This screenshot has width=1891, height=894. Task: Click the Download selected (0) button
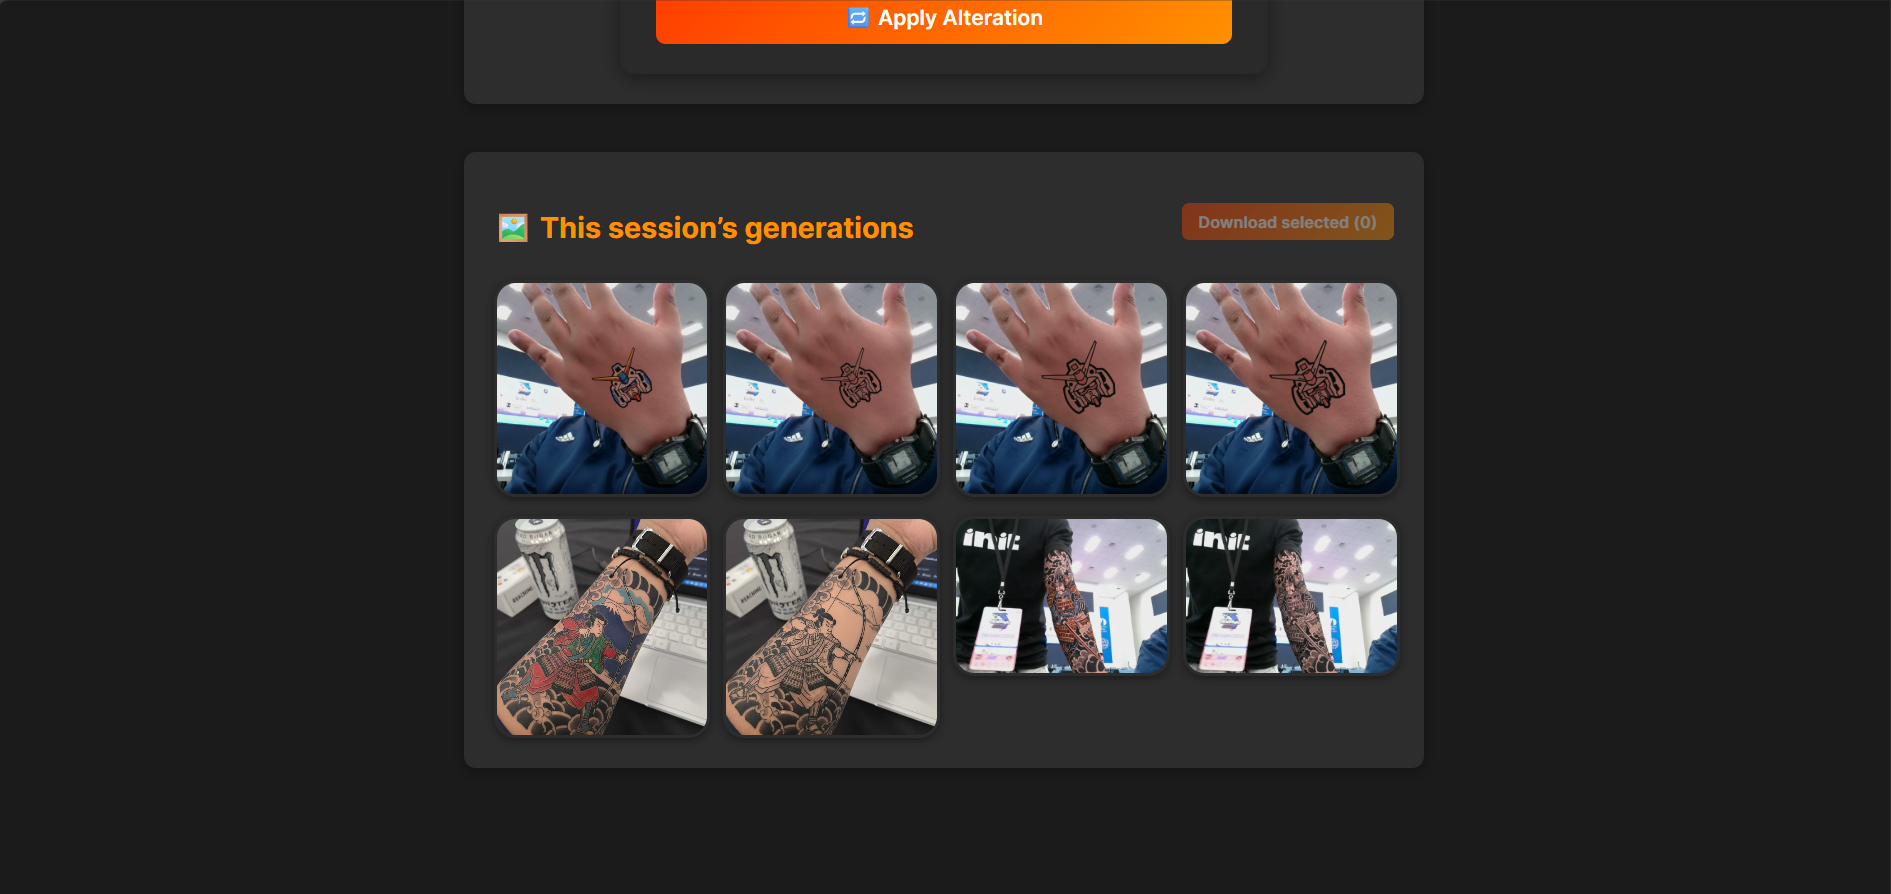click(1287, 222)
